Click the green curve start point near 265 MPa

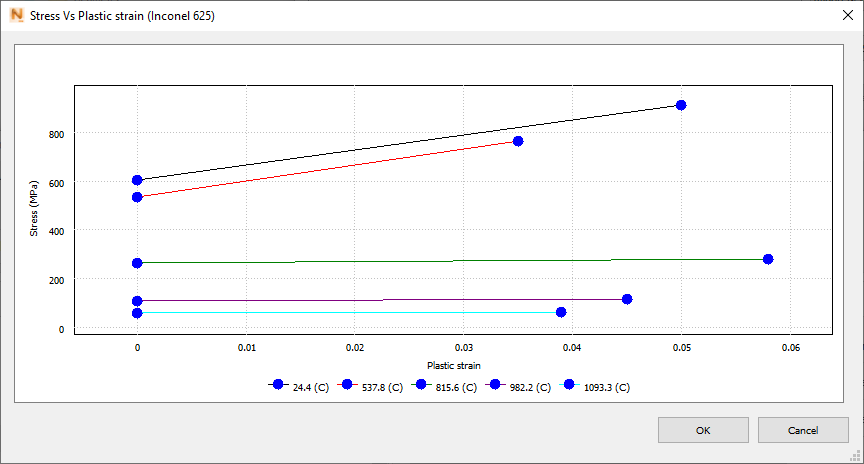(137, 263)
